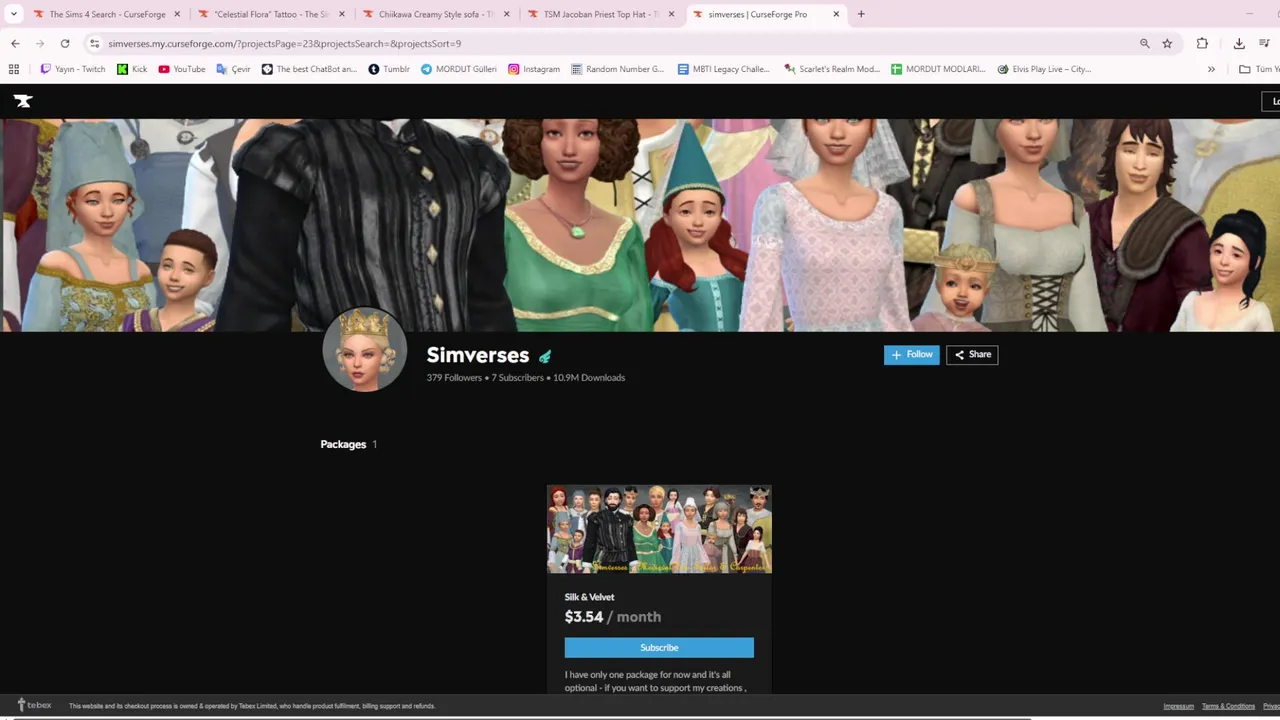The width and height of the screenshot is (1280, 720).
Task: Click the CurseForge anvil logo
Action: coord(23,101)
